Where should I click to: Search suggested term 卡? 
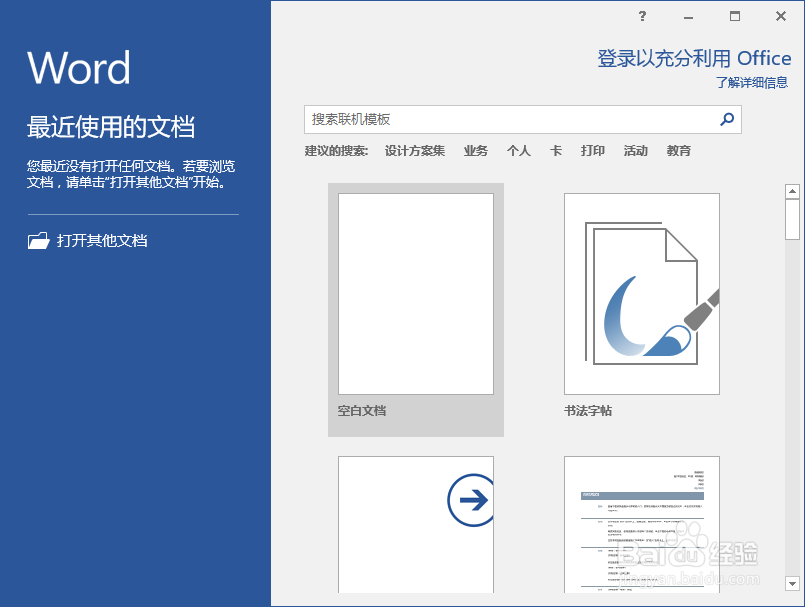tap(555, 151)
